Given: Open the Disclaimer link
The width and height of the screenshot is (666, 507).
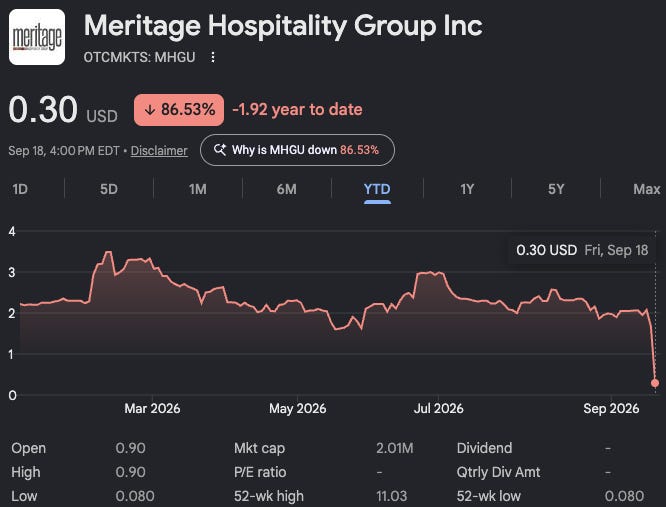Looking at the screenshot, I should click(159, 151).
